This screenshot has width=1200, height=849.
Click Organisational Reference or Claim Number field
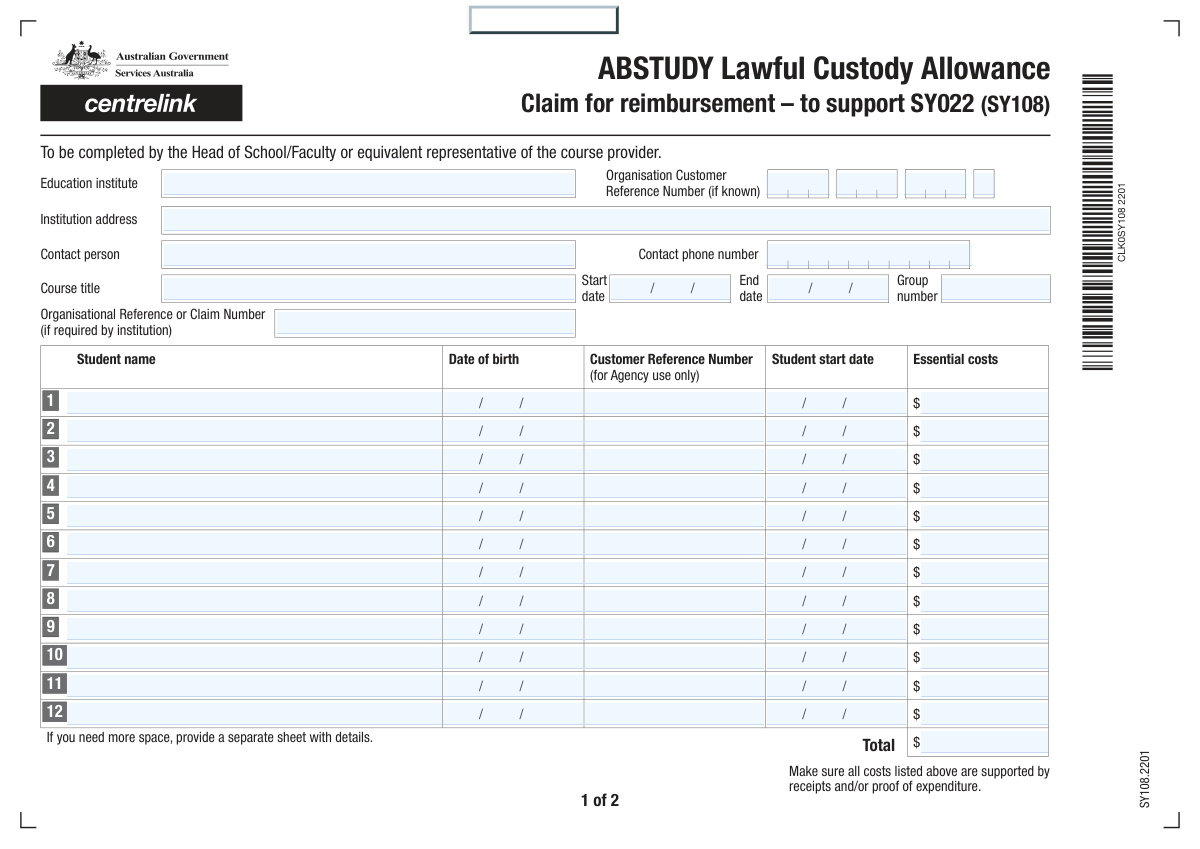[425, 323]
